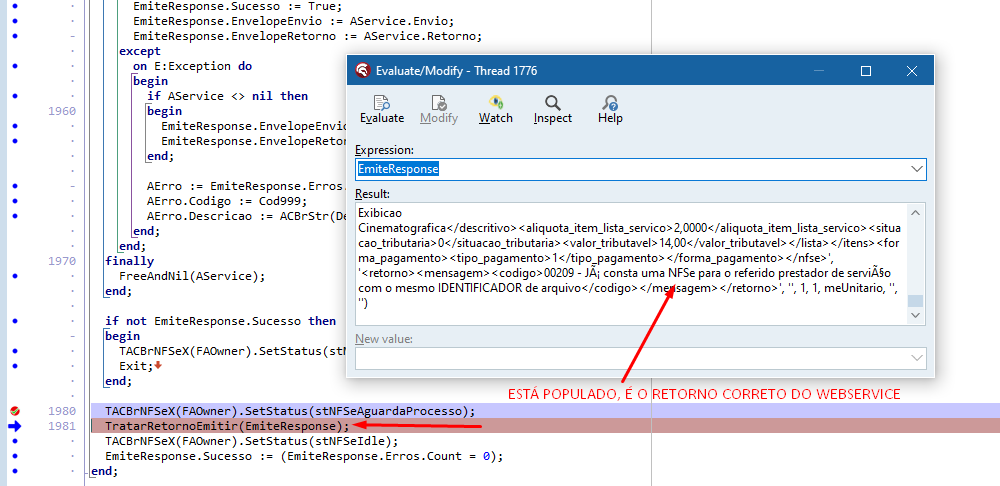Viewport: 1000px width, 486px height.
Task: Click inside the Result text area
Action: [631, 264]
